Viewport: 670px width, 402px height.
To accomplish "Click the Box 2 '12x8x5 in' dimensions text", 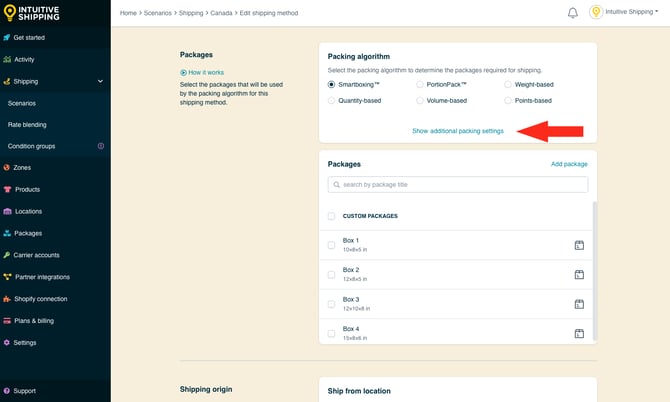I will point(355,279).
